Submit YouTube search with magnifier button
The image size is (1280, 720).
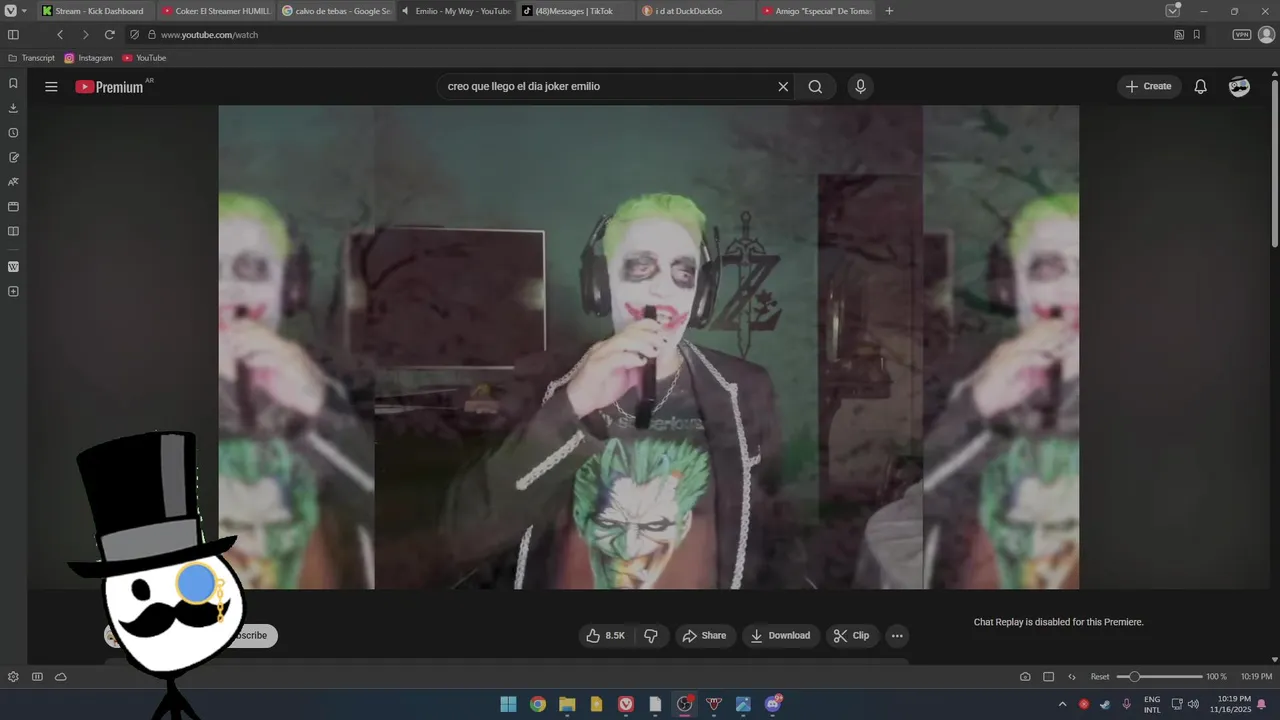[815, 86]
